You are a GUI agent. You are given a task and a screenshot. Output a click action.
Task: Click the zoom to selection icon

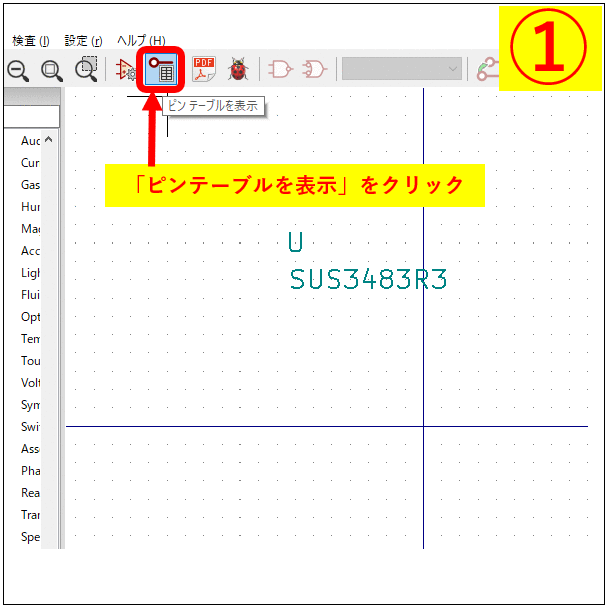(87, 69)
